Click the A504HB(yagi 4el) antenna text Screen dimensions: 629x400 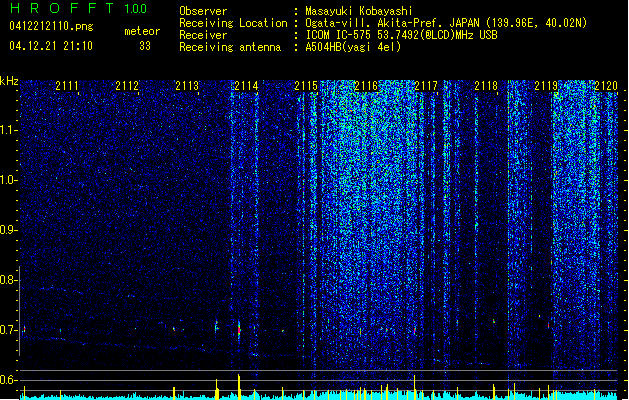(353, 47)
